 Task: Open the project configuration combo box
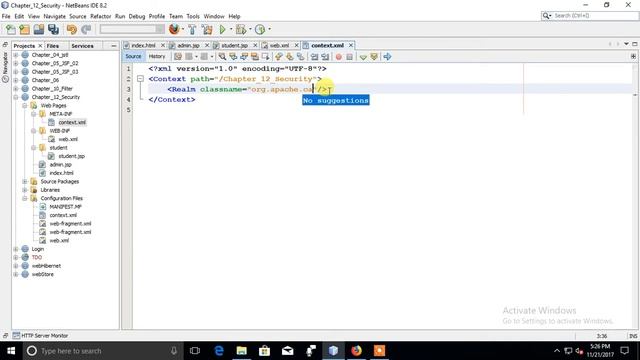click(131, 29)
